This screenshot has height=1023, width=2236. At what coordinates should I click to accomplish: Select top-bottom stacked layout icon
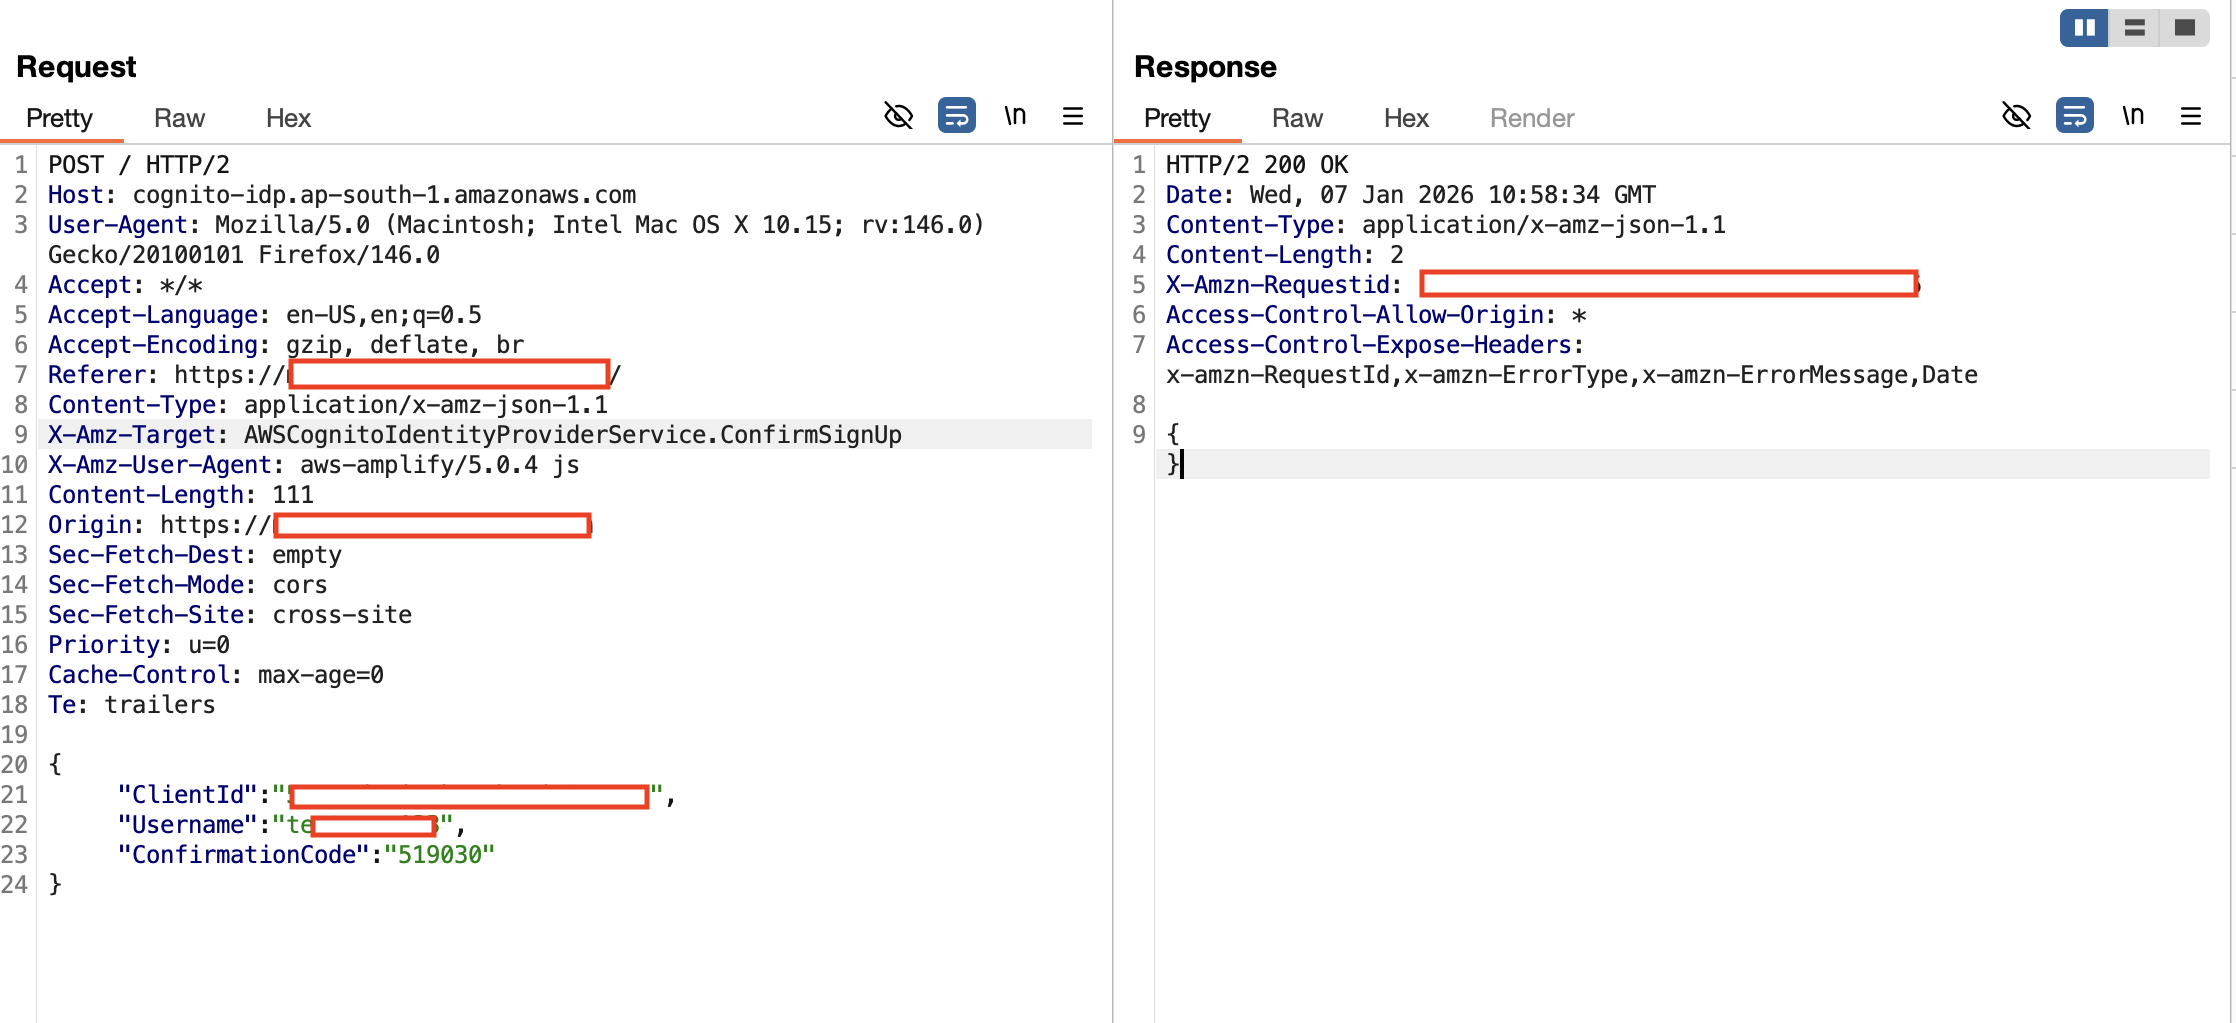point(2135,27)
